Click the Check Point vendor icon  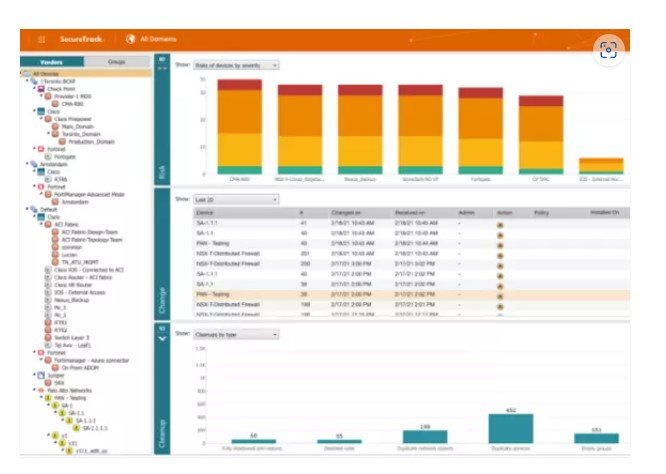click(41, 89)
